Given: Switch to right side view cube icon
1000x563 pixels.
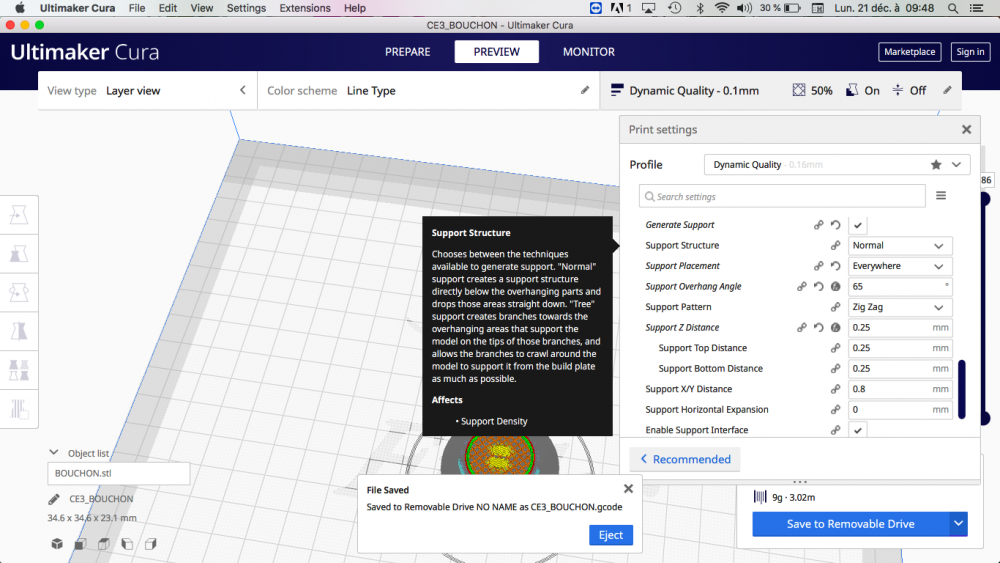Looking at the screenshot, I should (x=151, y=544).
